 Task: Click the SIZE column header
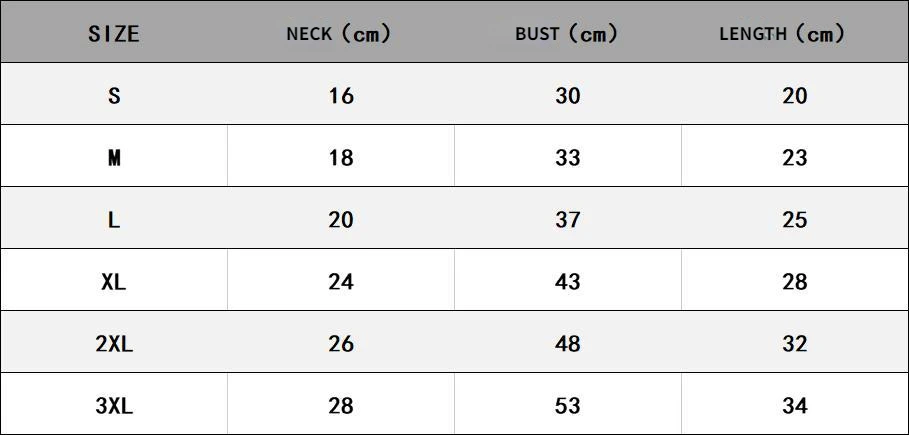click(x=114, y=34)
